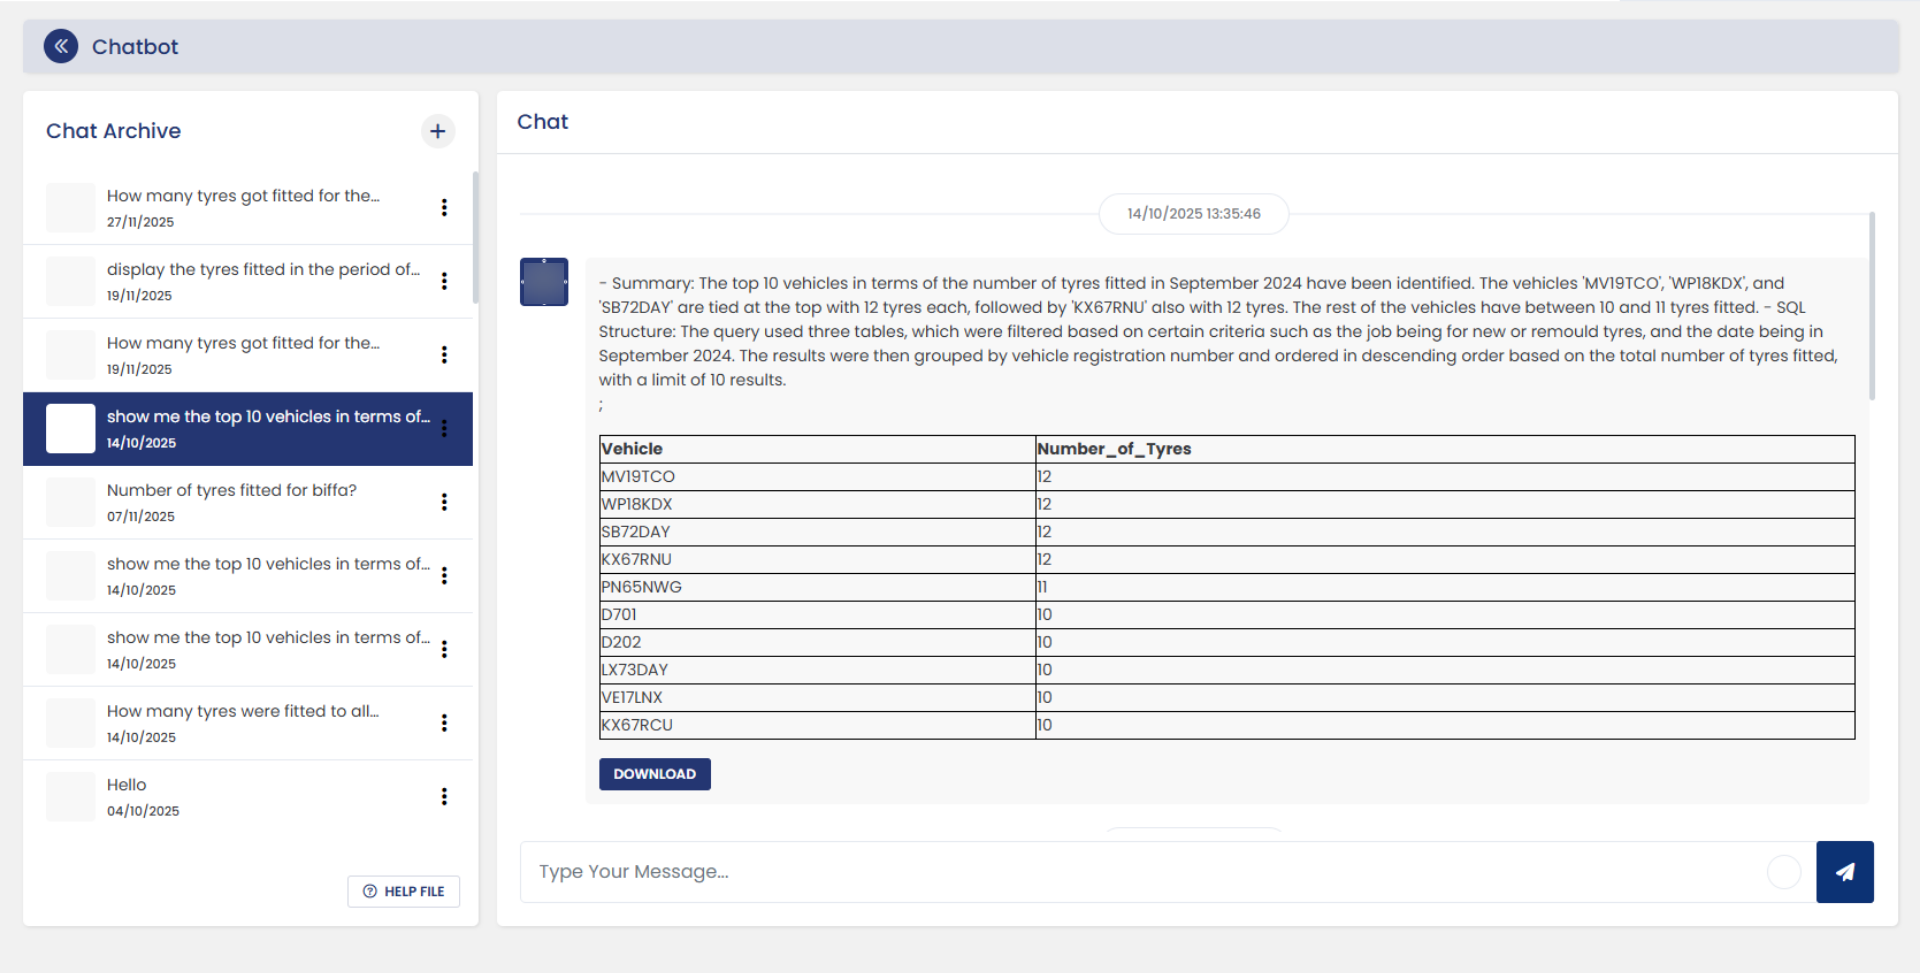Open three-dot menu for 'Number of tyres fitted for biffa?'
The image size is (1920, 973).
tap(444, 502)
